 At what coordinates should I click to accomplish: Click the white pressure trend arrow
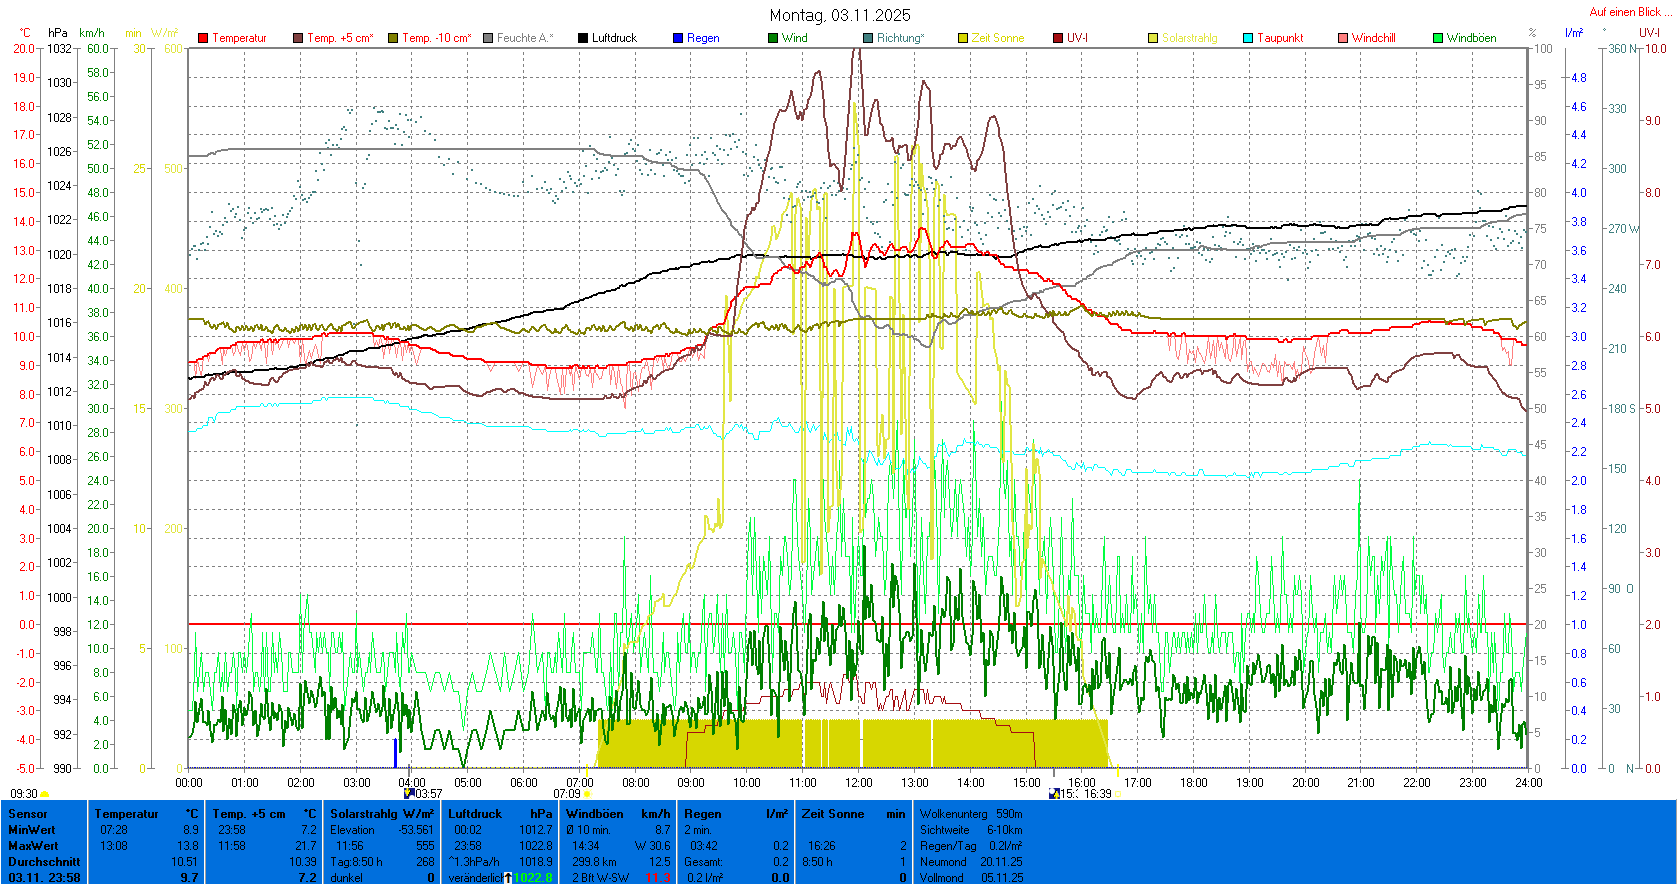coord(508,878)
